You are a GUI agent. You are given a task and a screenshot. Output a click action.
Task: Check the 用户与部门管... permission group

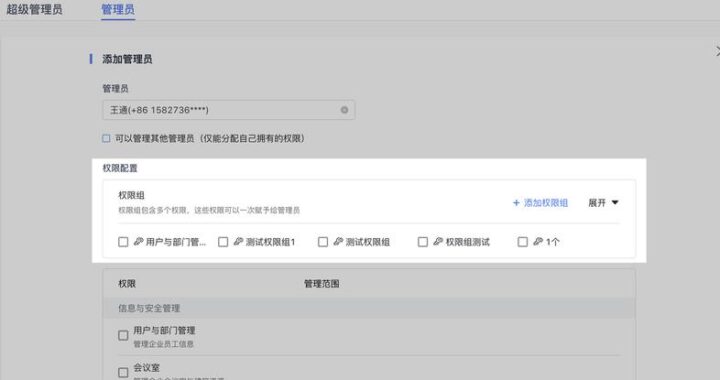(123, 242)
